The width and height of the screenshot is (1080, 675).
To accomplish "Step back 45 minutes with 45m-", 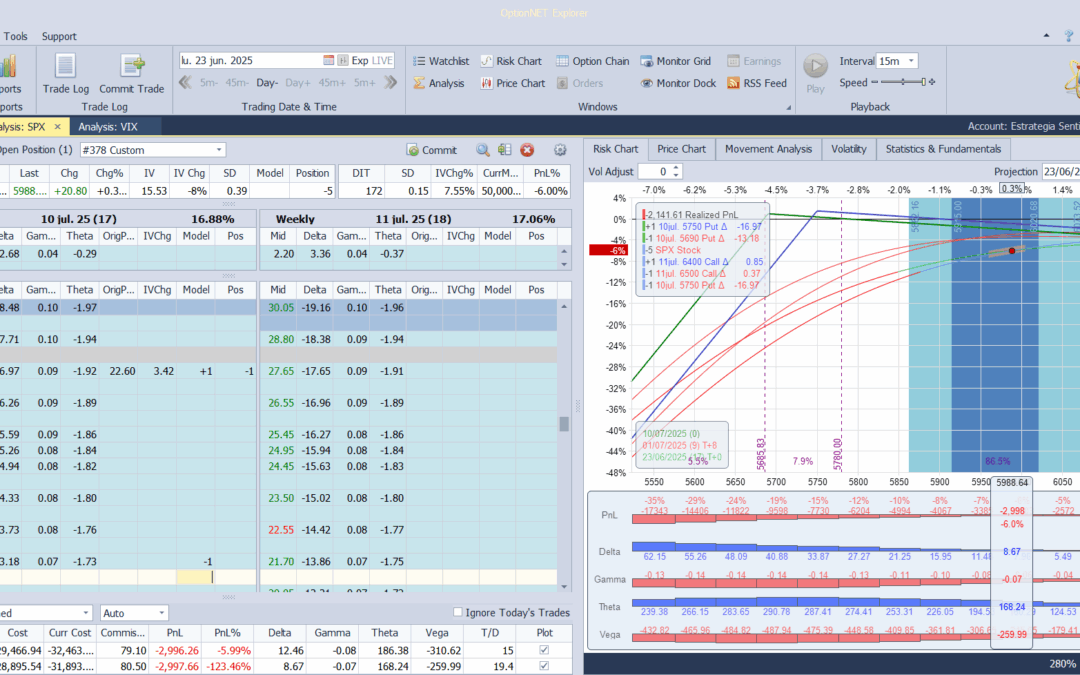I will pyautogui.click(x=237, y=83).
